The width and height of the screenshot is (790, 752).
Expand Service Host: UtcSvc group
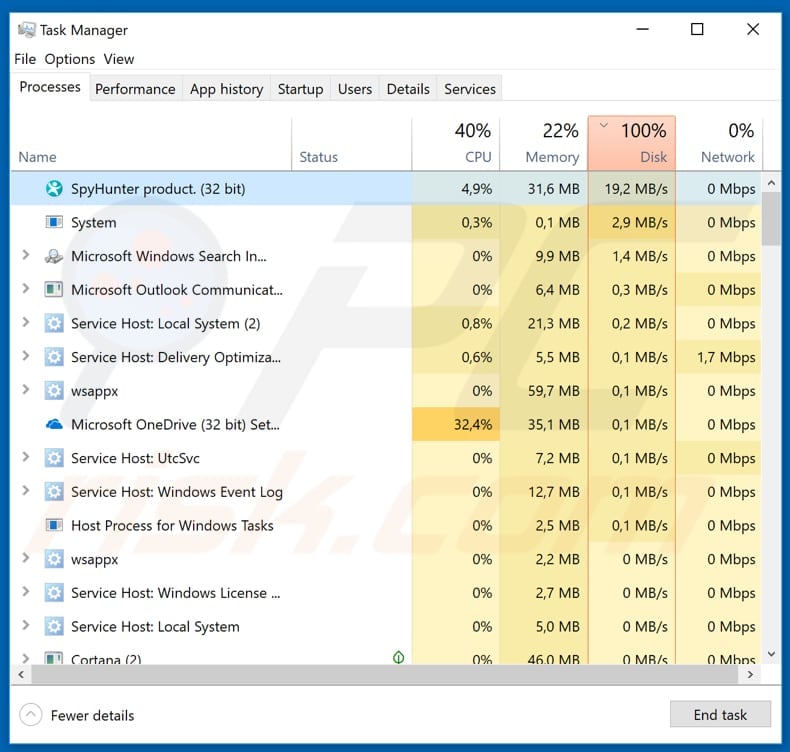[x=26, y=457]
